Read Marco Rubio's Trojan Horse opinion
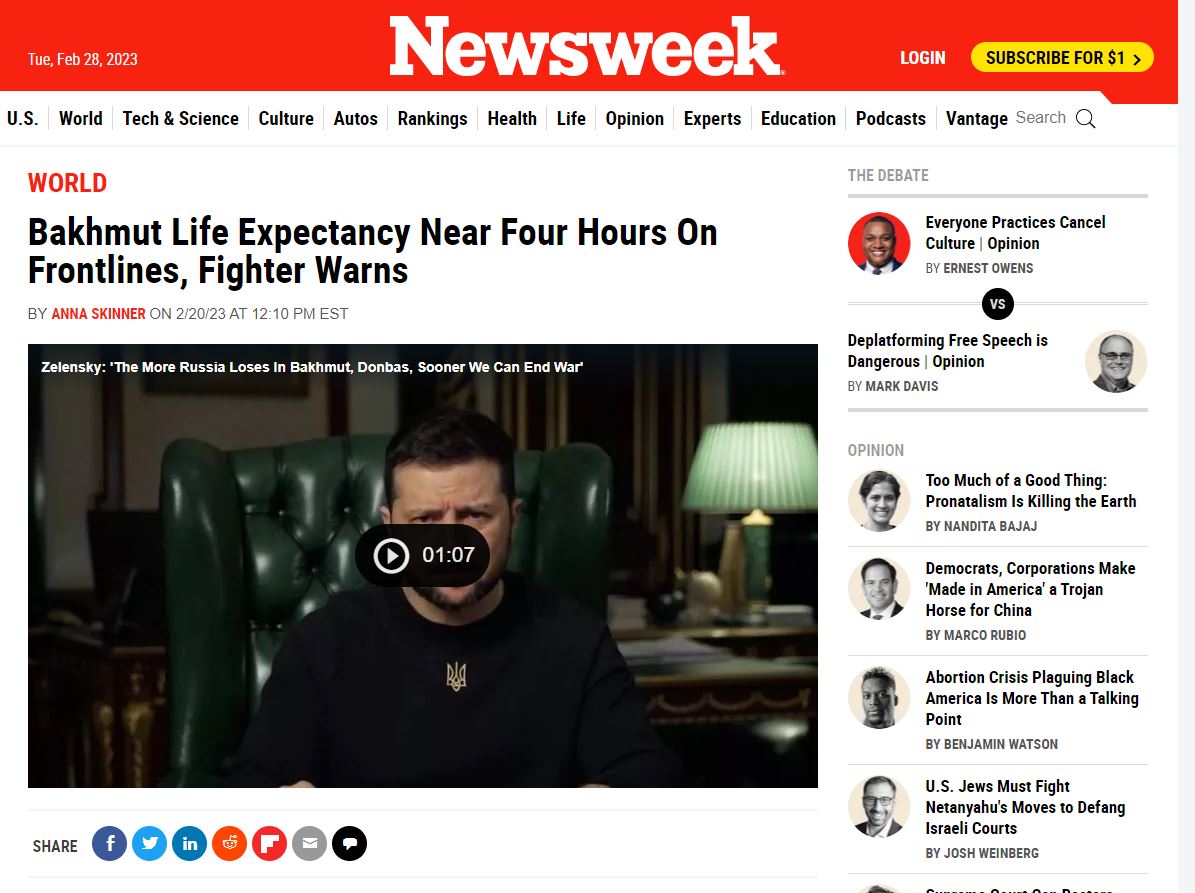1195x893 pixels. pyautogui.click(x=1030, y=589)
